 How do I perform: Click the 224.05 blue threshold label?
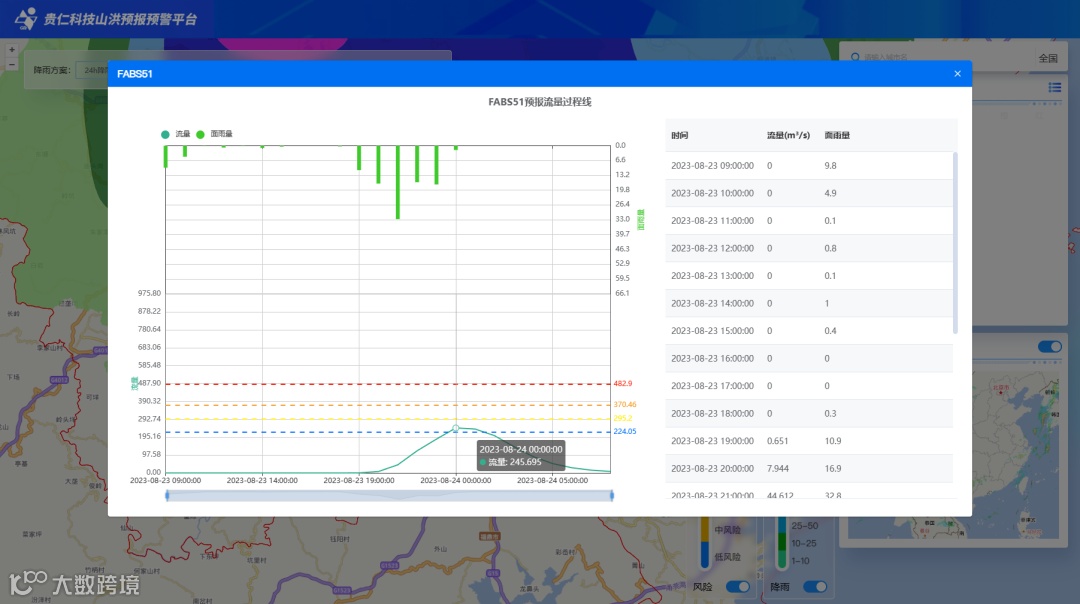pyautogui.click(x=625, y=431)
